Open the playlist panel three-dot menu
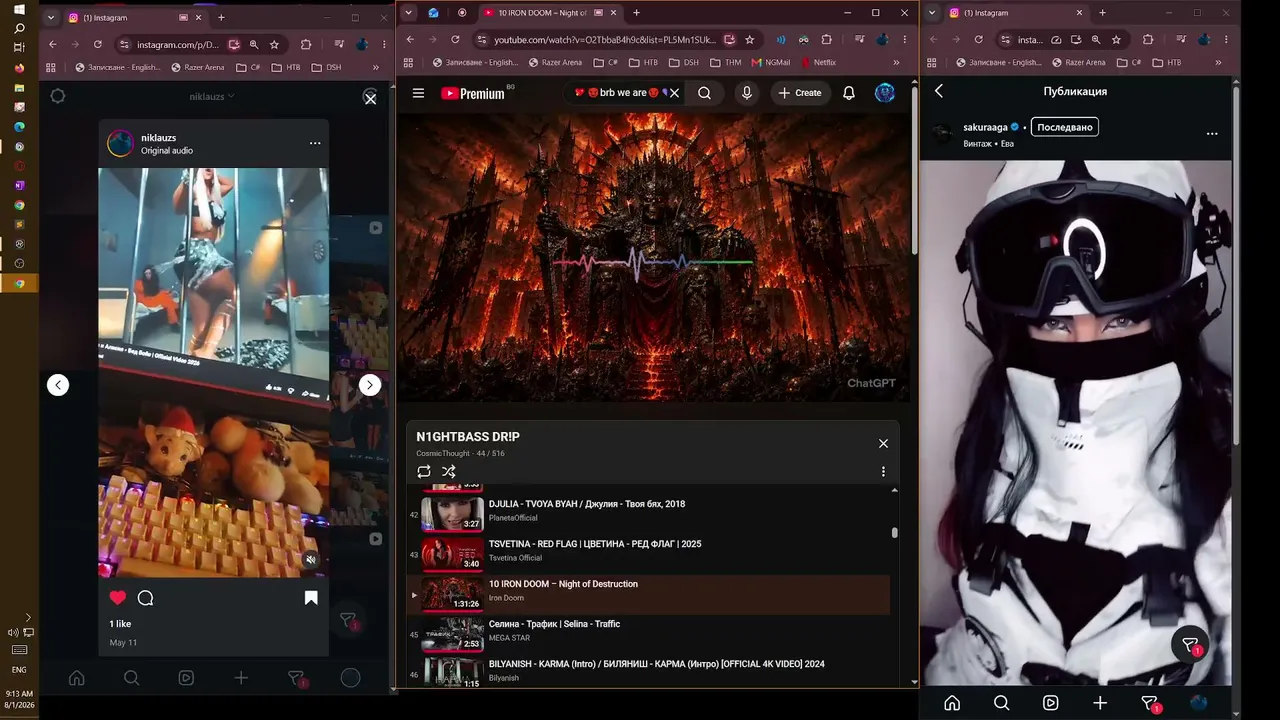The image size is (1280, 720). 883,472
